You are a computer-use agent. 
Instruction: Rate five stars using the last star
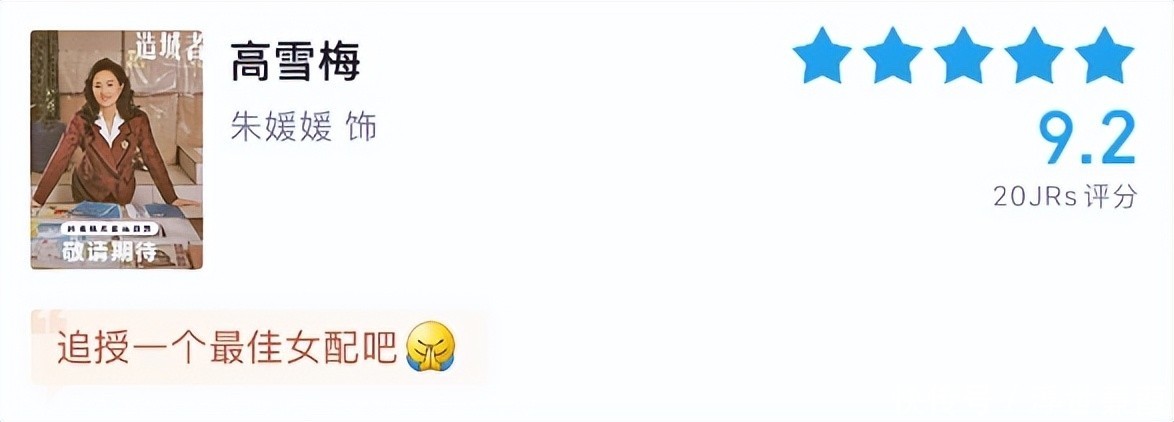point(1104,56)
